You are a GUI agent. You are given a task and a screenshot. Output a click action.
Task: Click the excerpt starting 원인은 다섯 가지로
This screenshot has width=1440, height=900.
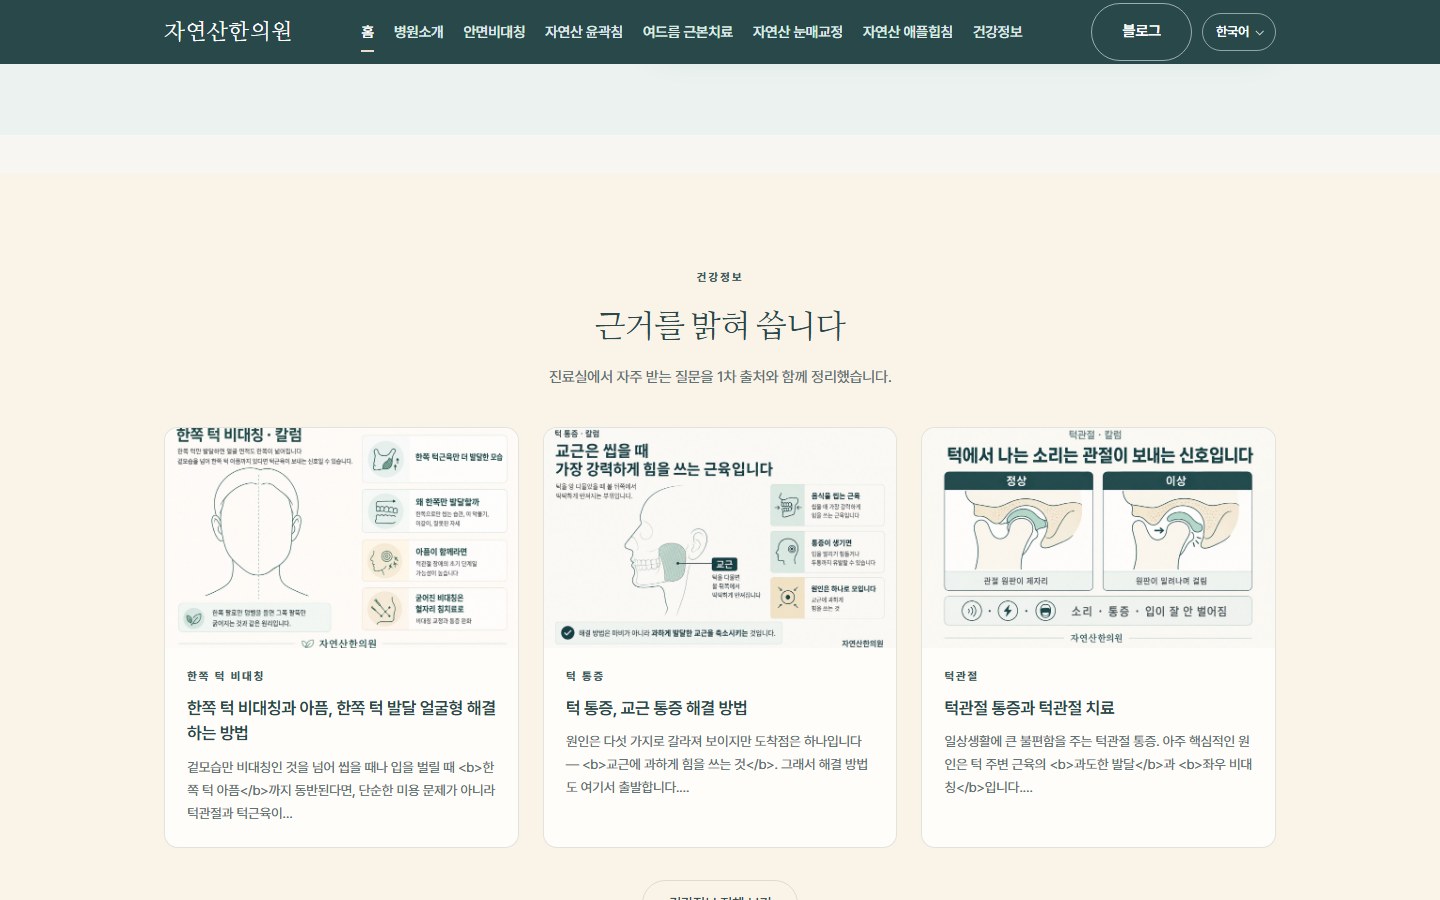coord(717,764)
